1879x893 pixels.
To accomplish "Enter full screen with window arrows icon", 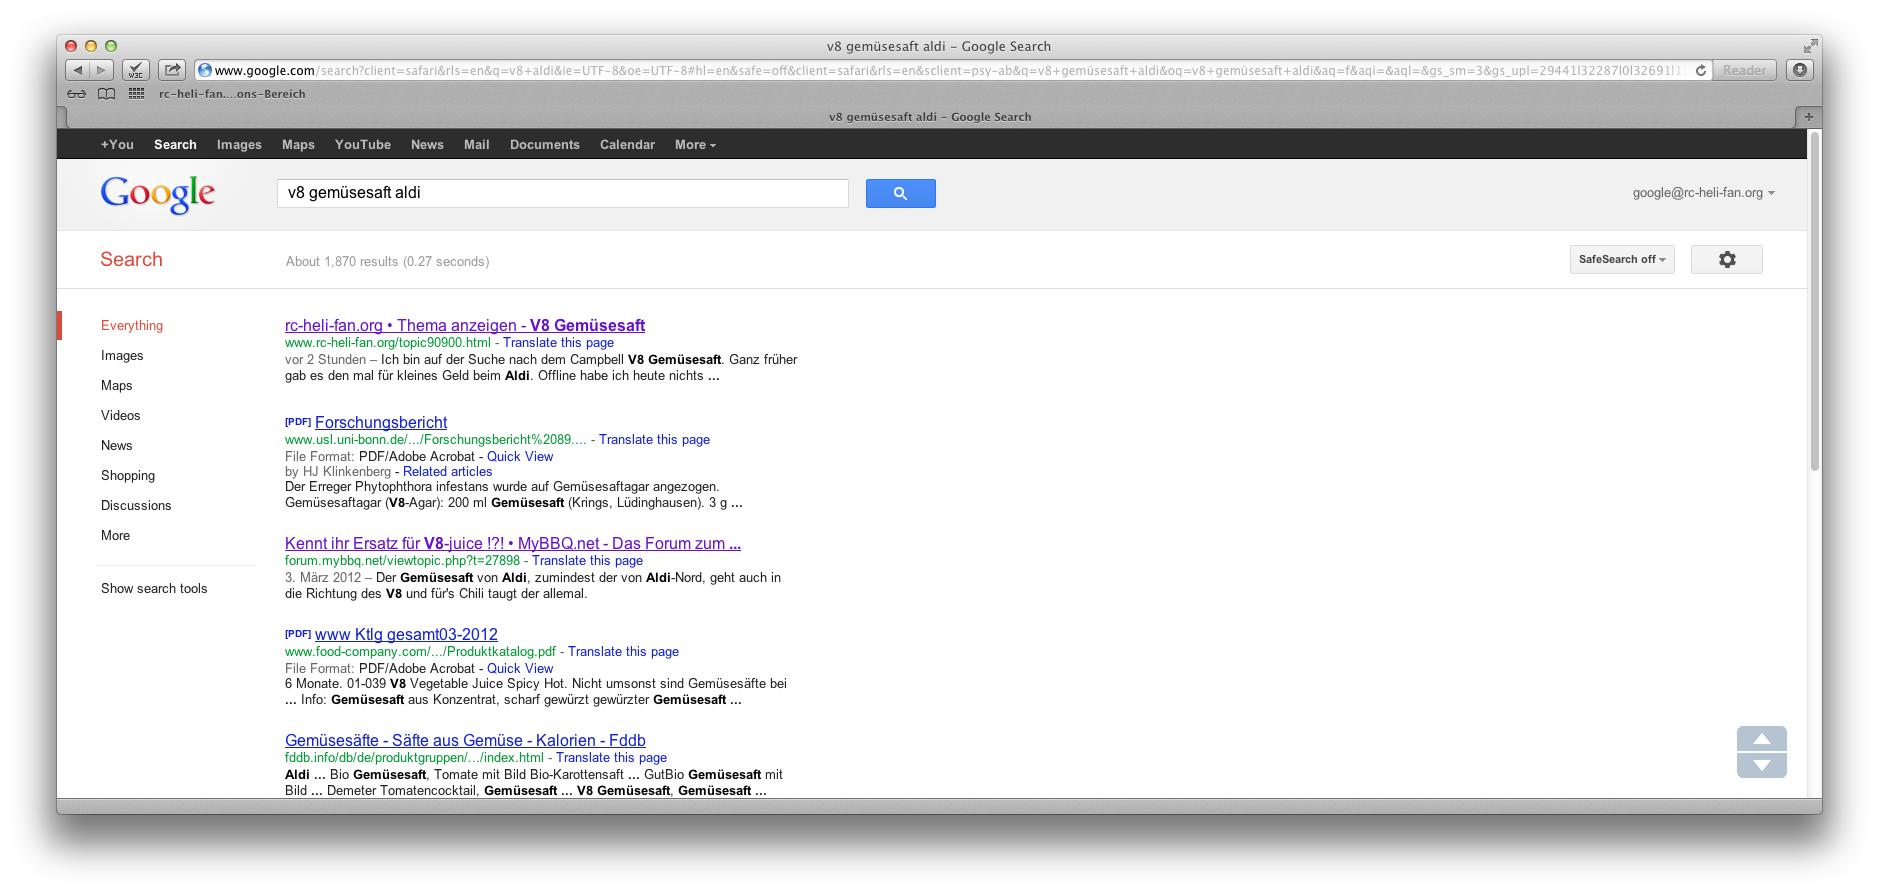I will point(1810,46).
